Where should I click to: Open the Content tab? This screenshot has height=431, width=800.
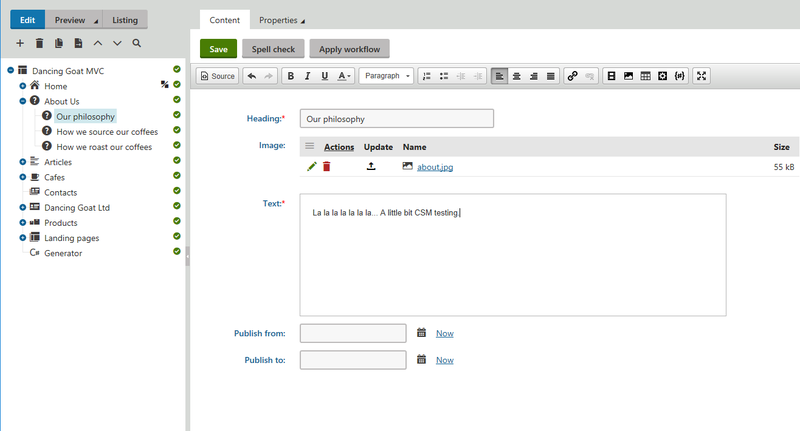(x=224, y=20)
